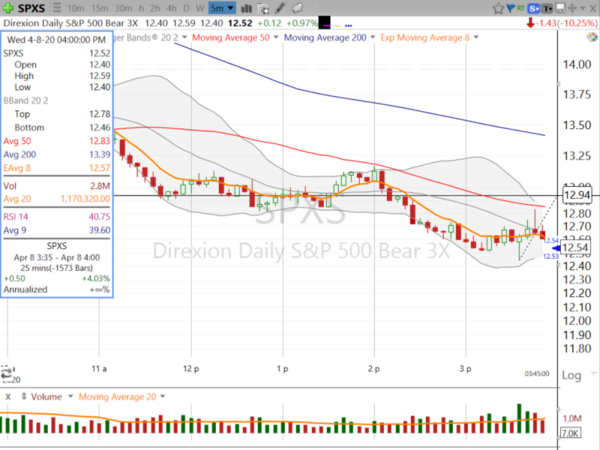
Task: Click the black color box in the quote line
Action: point(324,23)
